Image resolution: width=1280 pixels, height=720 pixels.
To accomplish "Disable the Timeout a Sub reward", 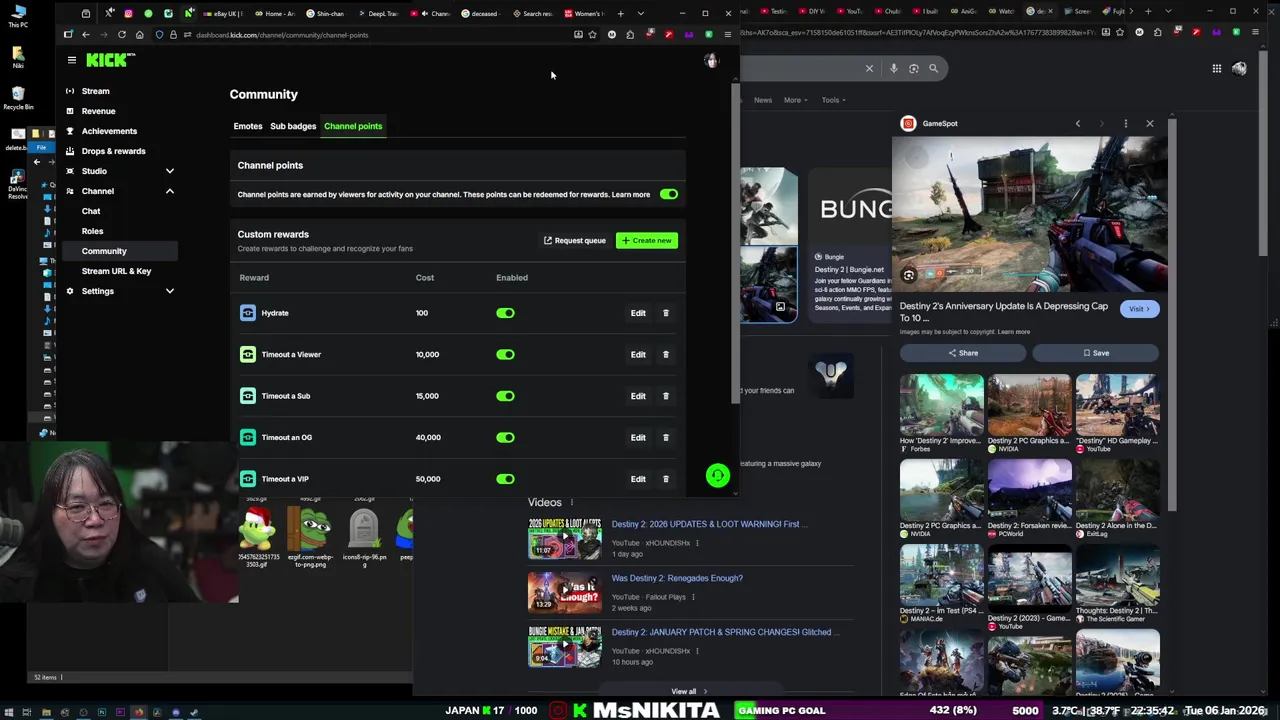I will click(x=505, y=396).
